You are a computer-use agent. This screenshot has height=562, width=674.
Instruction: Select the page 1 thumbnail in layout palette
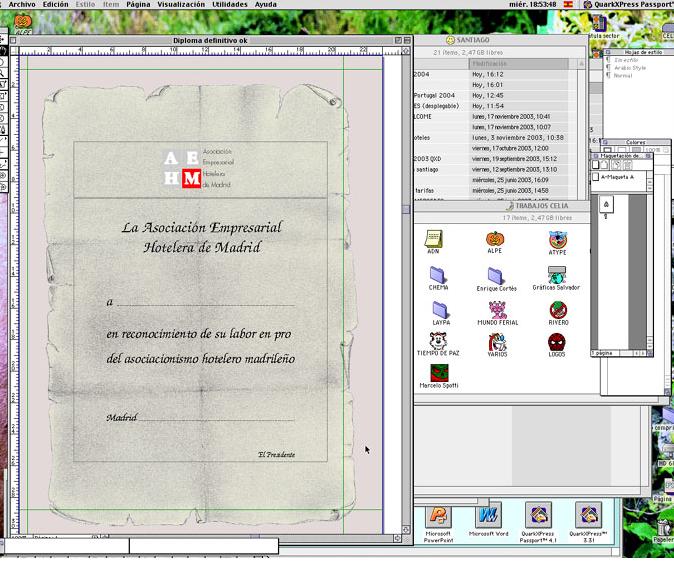[x=606, y=205]
